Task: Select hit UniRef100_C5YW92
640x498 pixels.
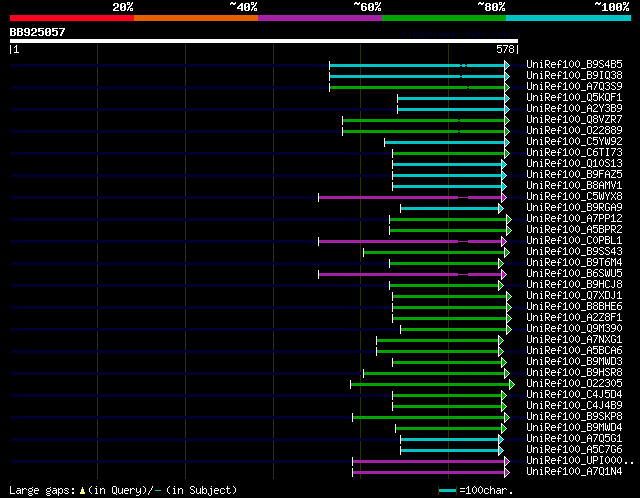Action: pos(574,142)
